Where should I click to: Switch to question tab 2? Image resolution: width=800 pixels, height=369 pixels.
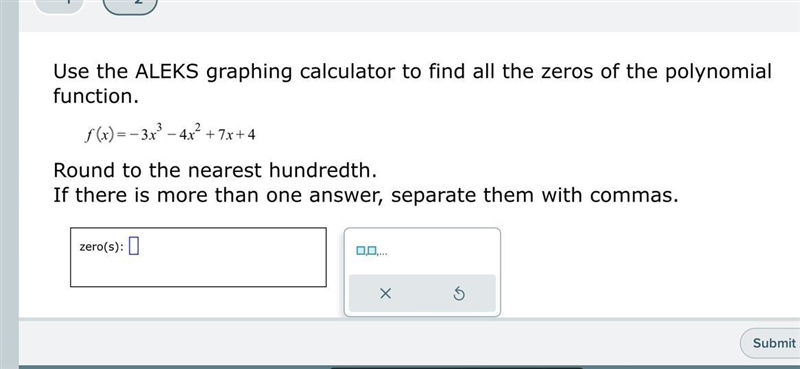tap(131, 4)
